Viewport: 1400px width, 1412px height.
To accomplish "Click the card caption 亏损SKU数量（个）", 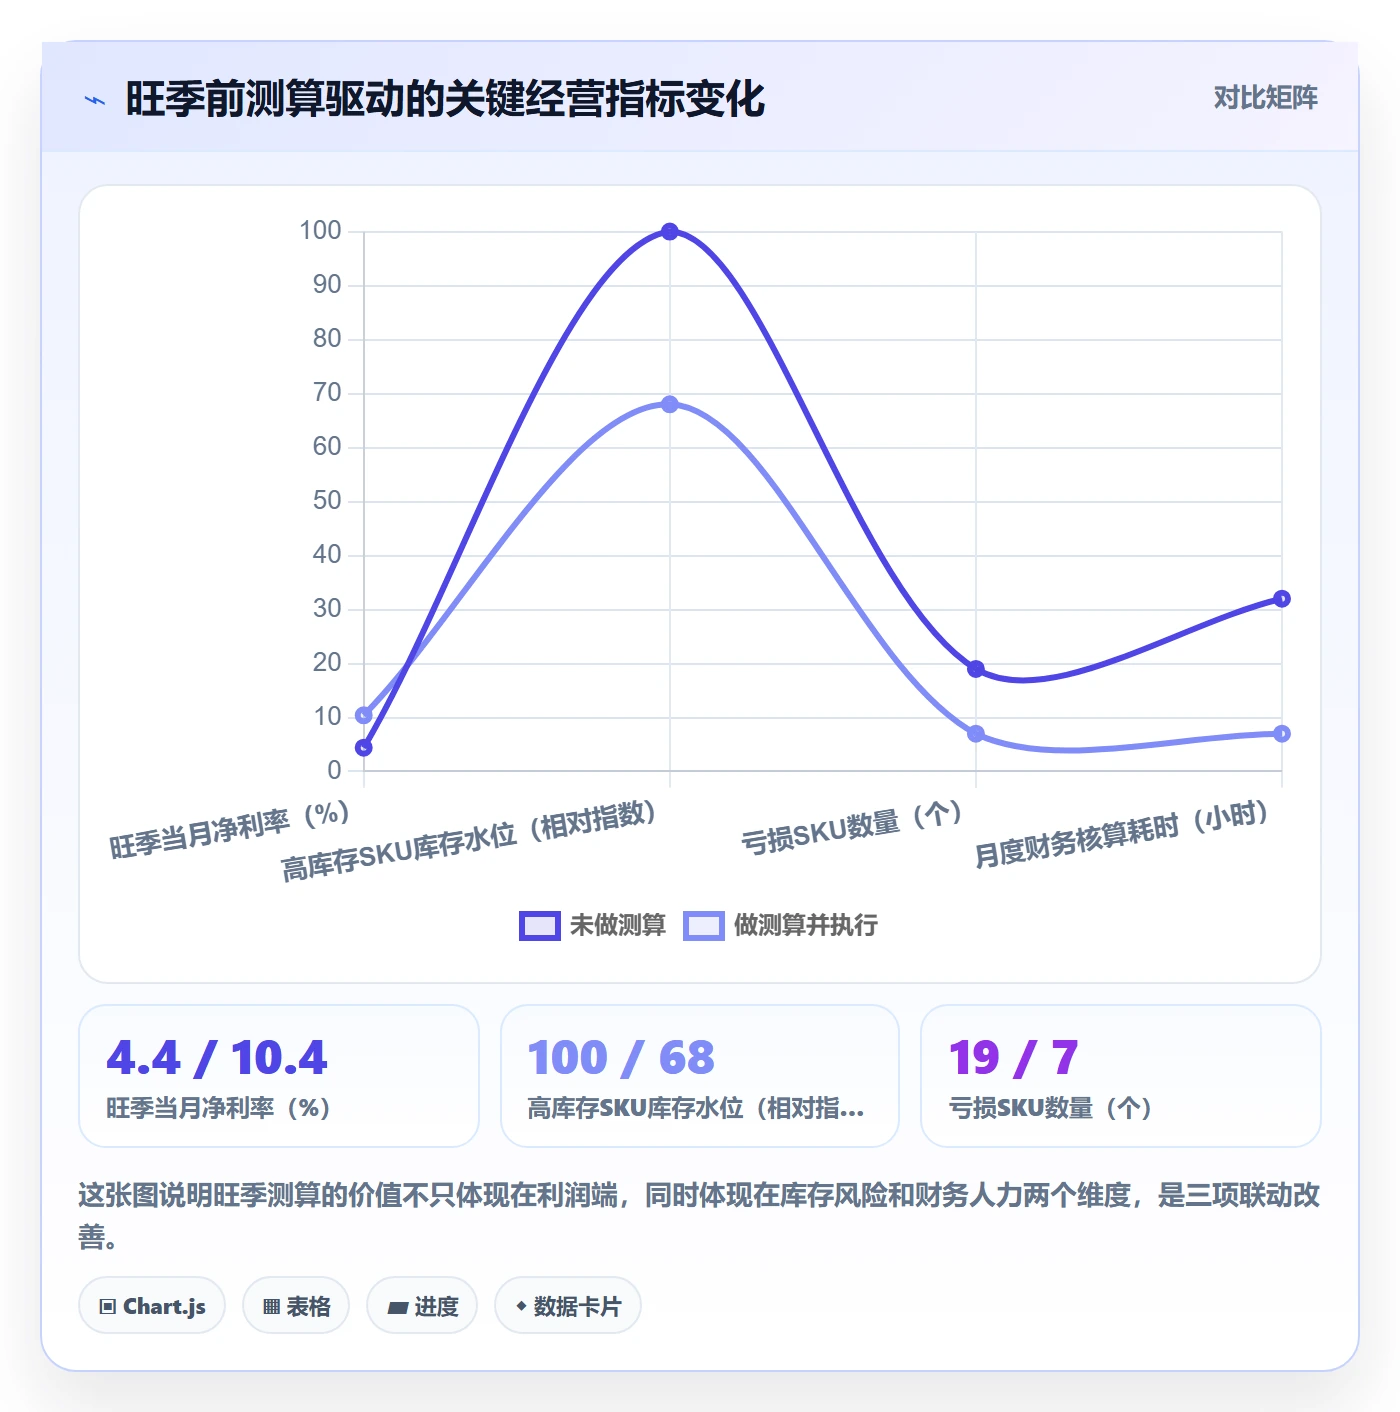I will coord(1050,1108).
